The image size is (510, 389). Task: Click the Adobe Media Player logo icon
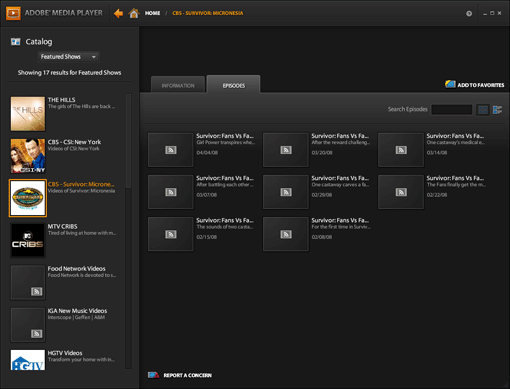(x=13, y=13)
